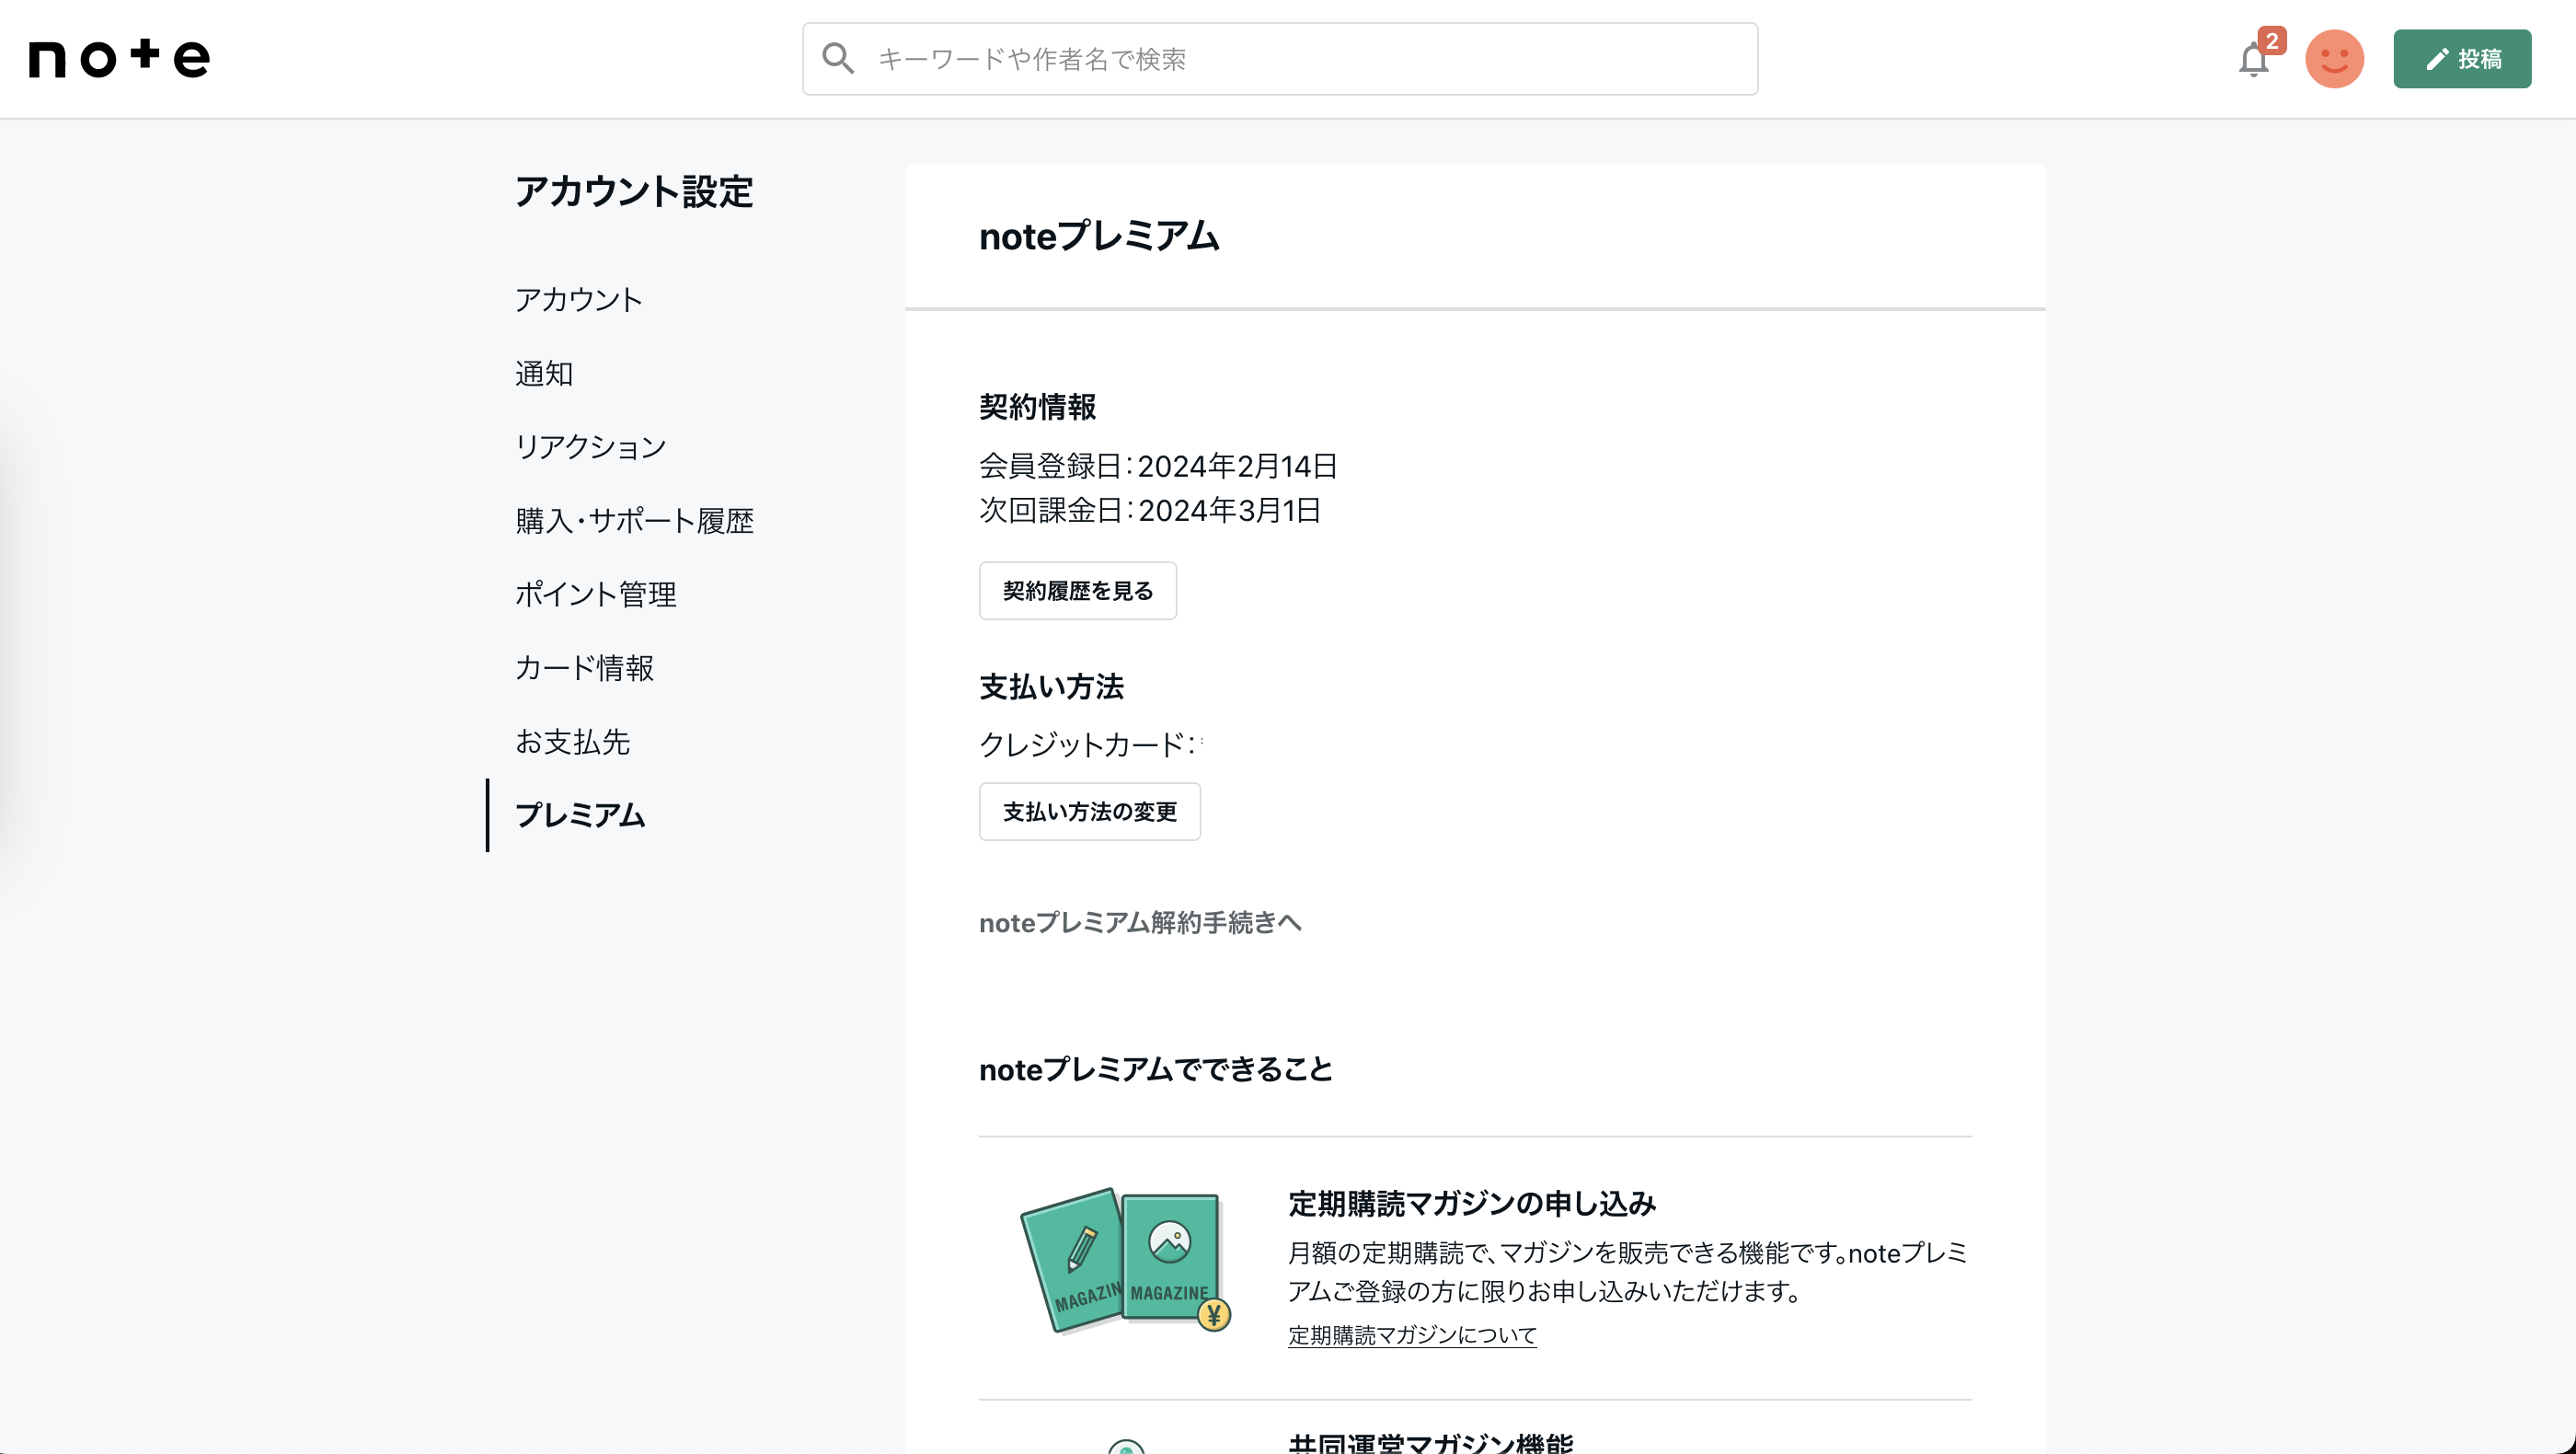Click the アカウント設定 title
Viewport: 2576px width, 1454px height.
point(634,191)
